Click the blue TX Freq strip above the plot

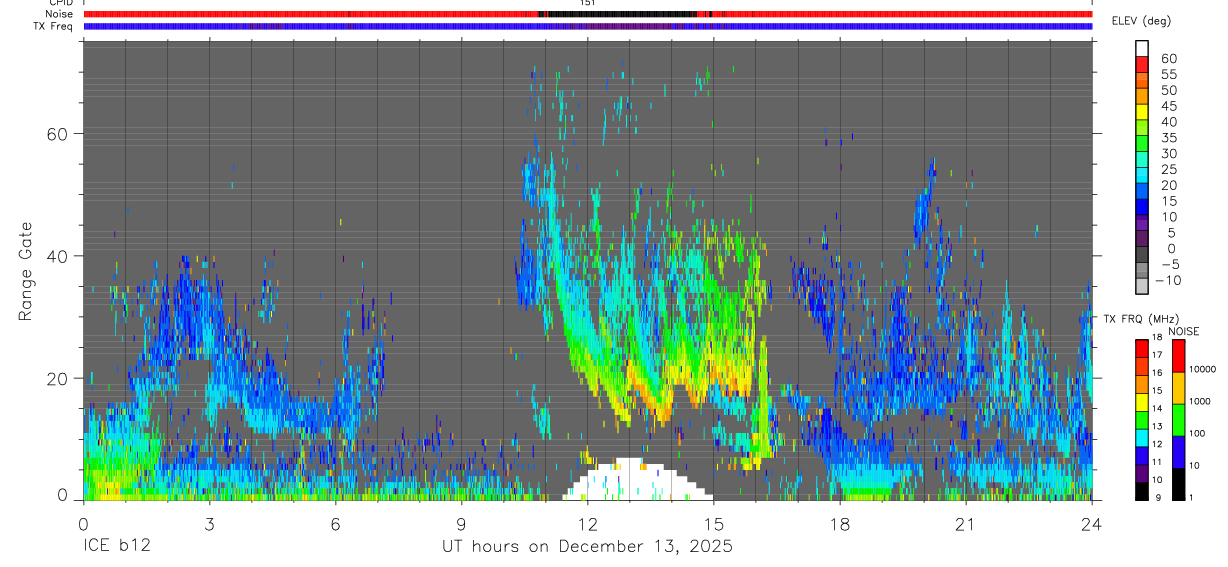587,26
